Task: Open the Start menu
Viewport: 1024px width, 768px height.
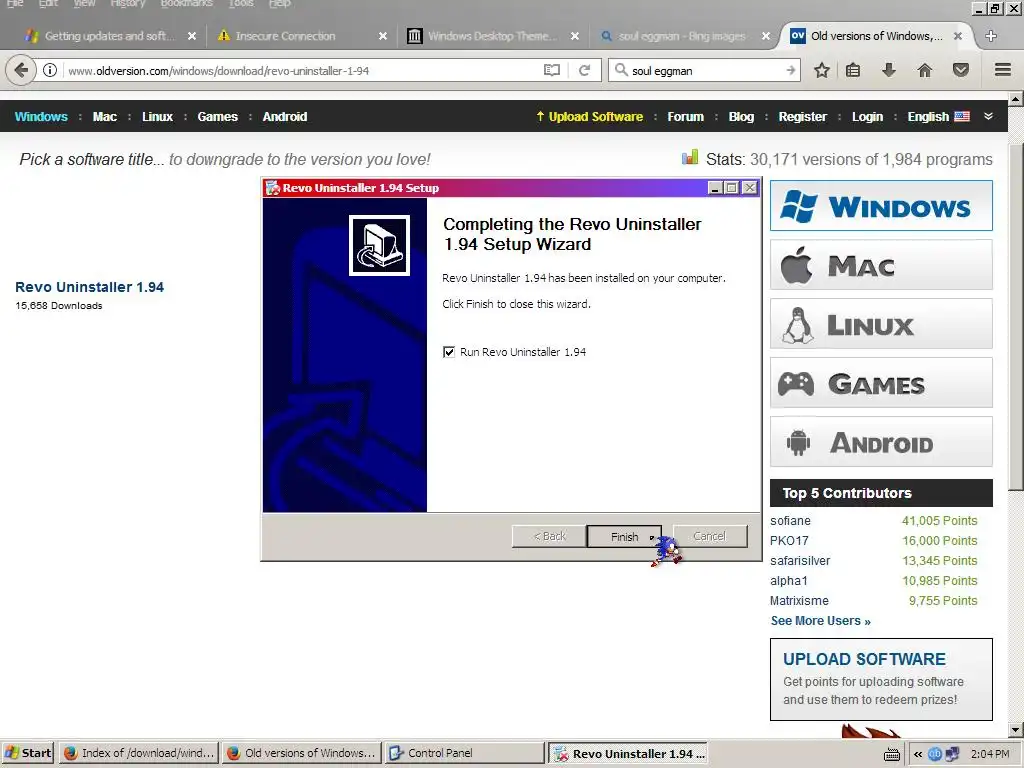Action: tap(27, 753)
